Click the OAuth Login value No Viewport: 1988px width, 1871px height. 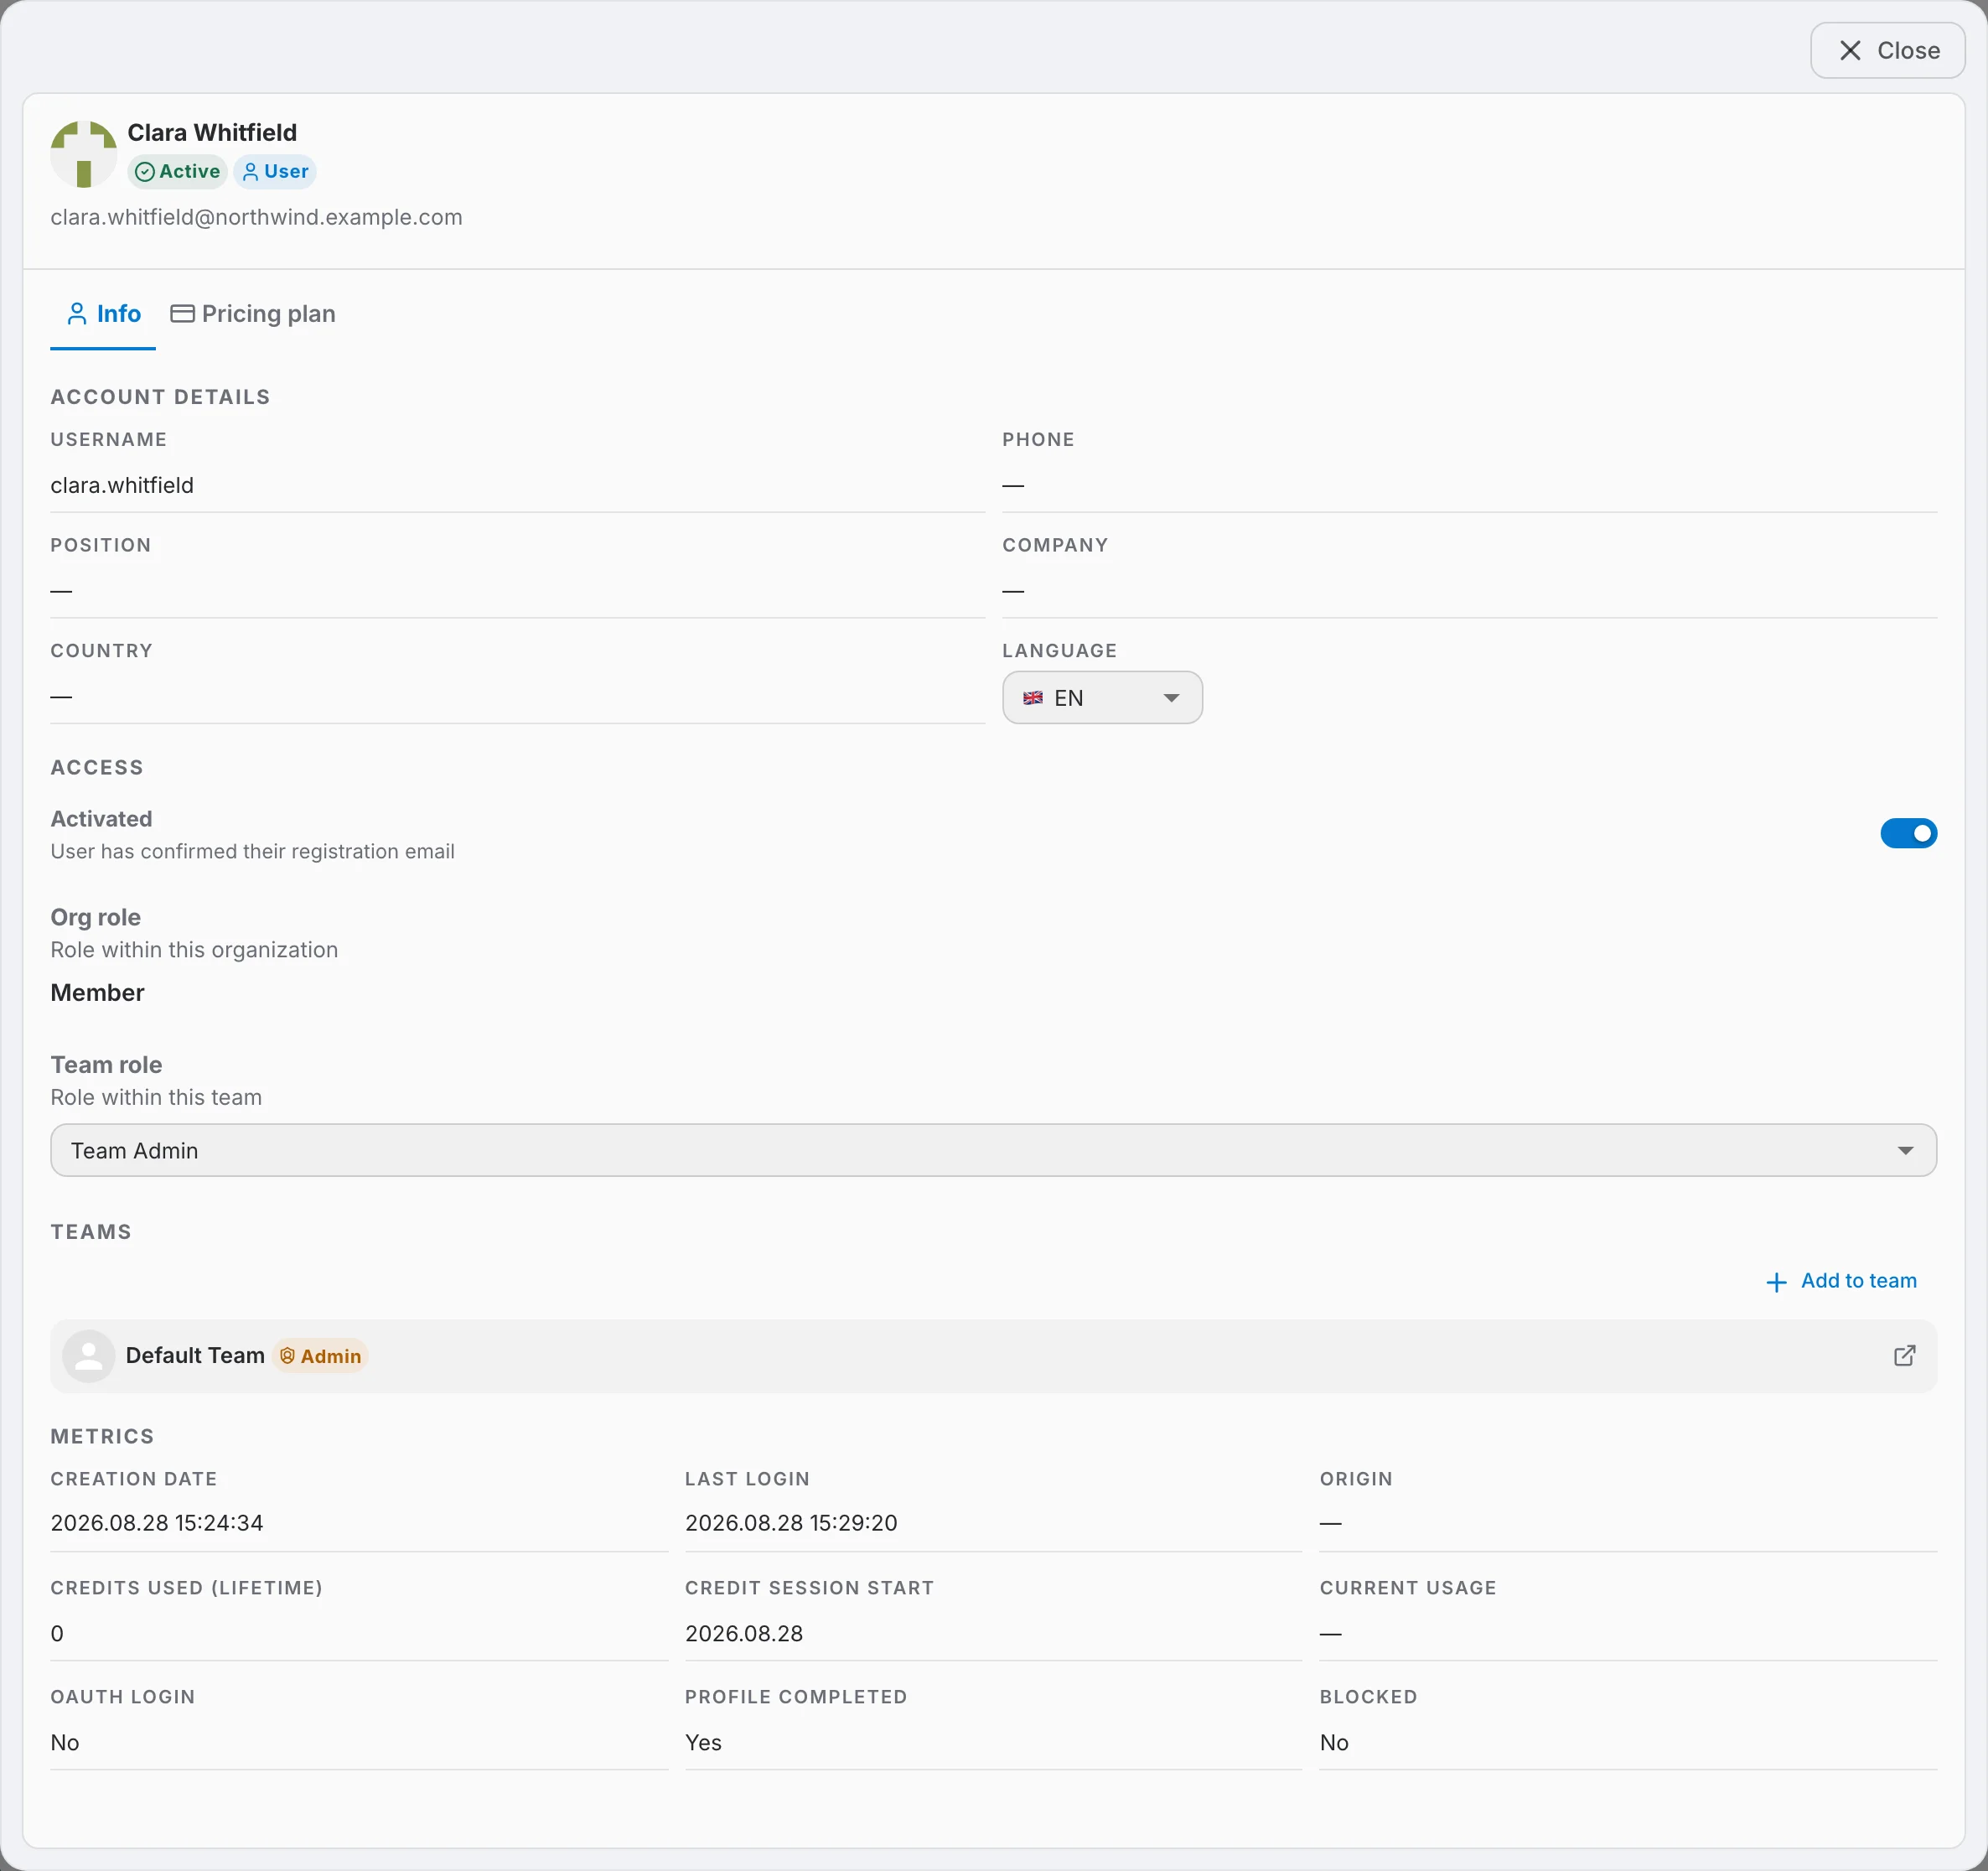coord(65,1743)
